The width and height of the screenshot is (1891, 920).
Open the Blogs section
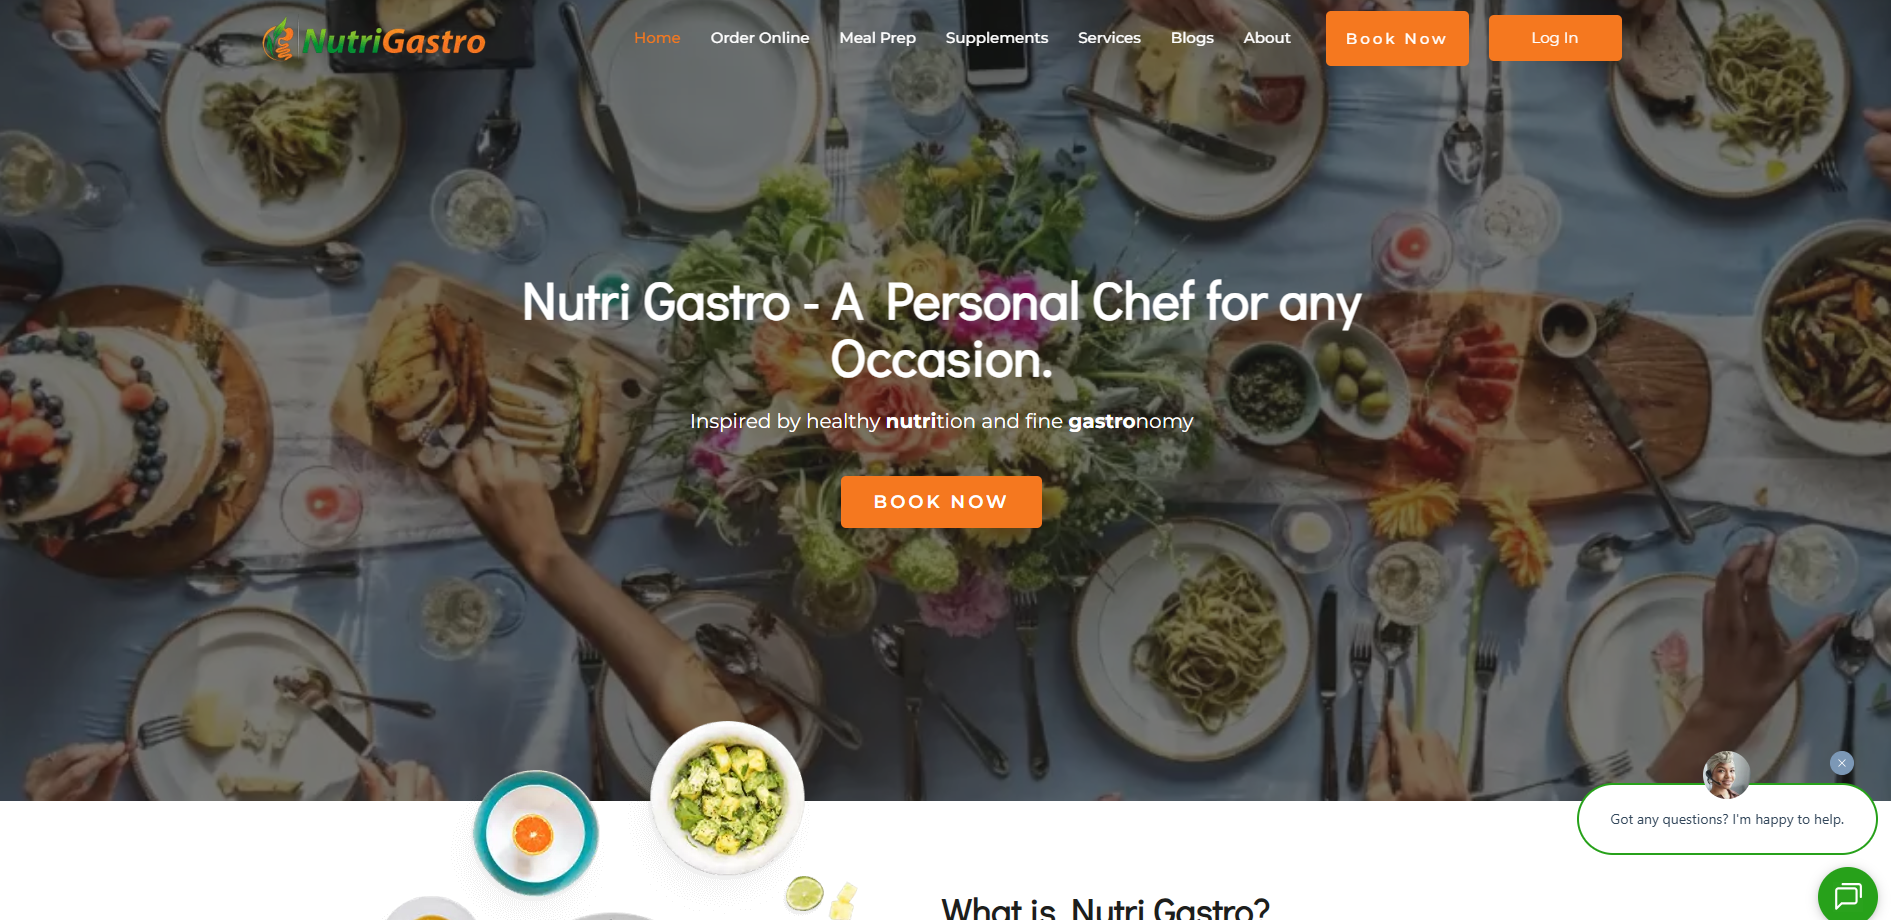point(1192,38)
